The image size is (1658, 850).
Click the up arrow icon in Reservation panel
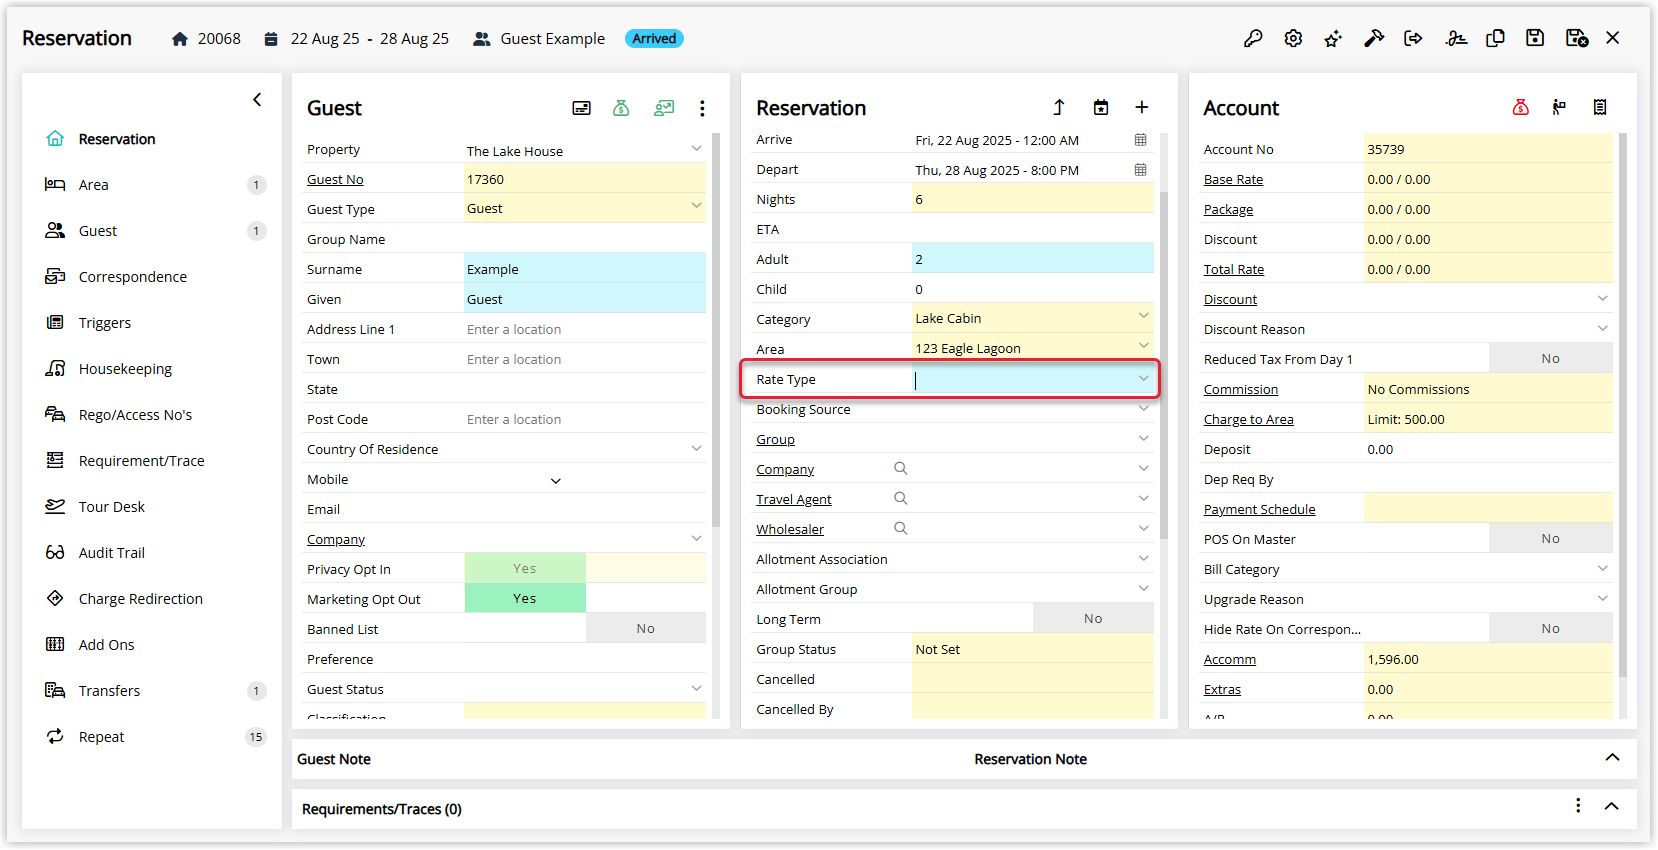point(1059,107)
